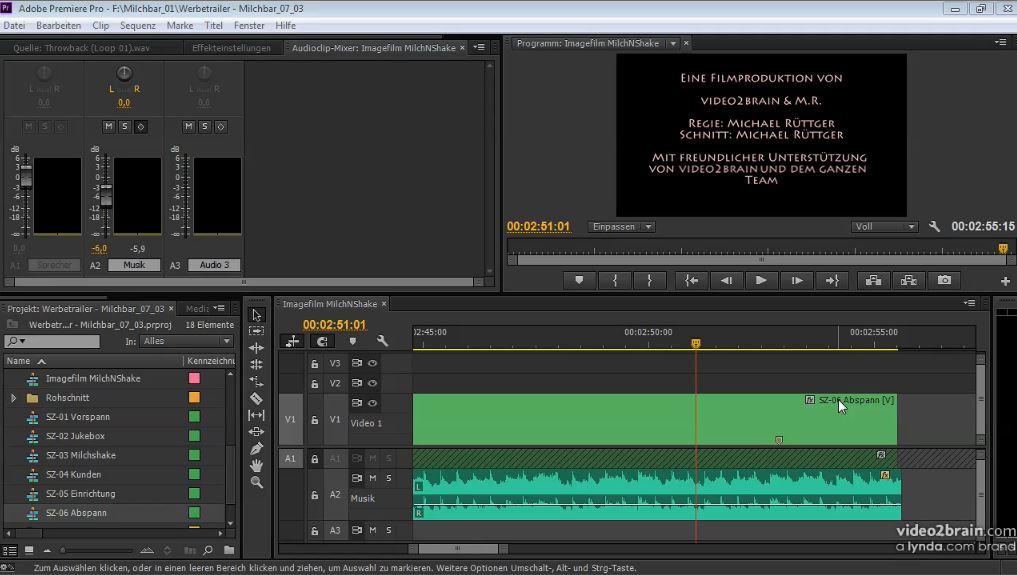Image resolution: width=1017 pixels, height=575 pixels.
Task: Open the Voll playback resolution dropdown
Action: 884,227
